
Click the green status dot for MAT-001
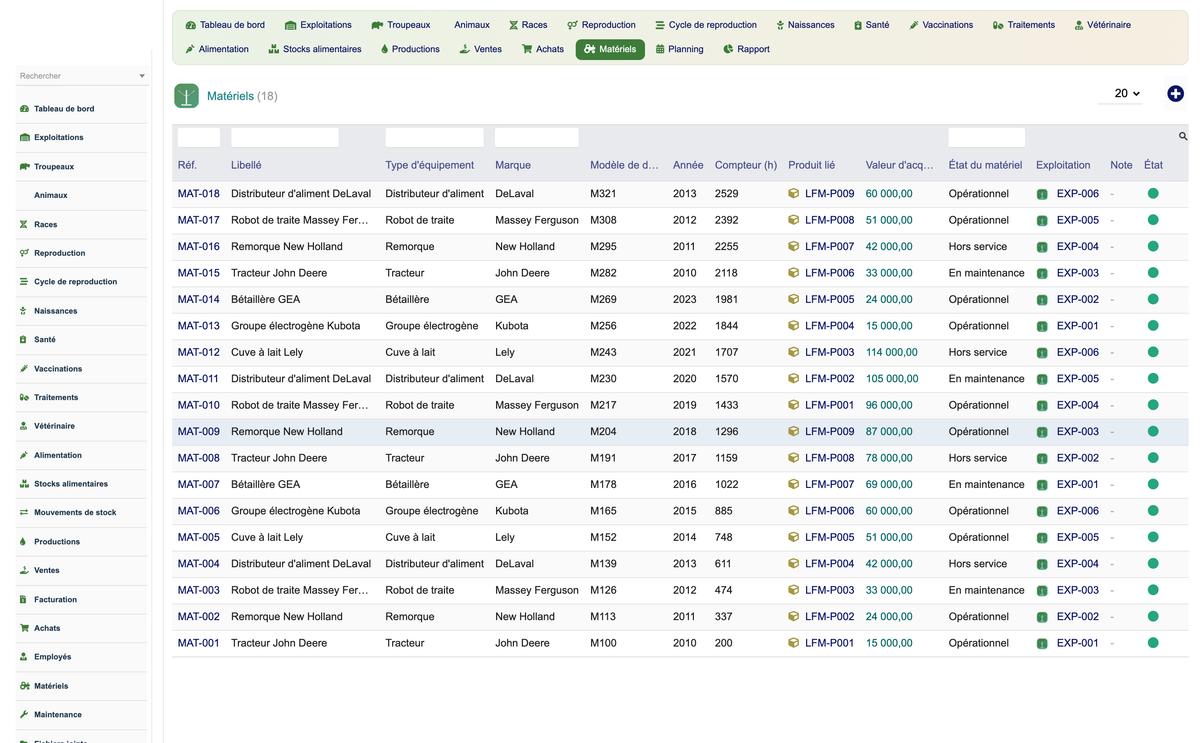coord(1153,643)
